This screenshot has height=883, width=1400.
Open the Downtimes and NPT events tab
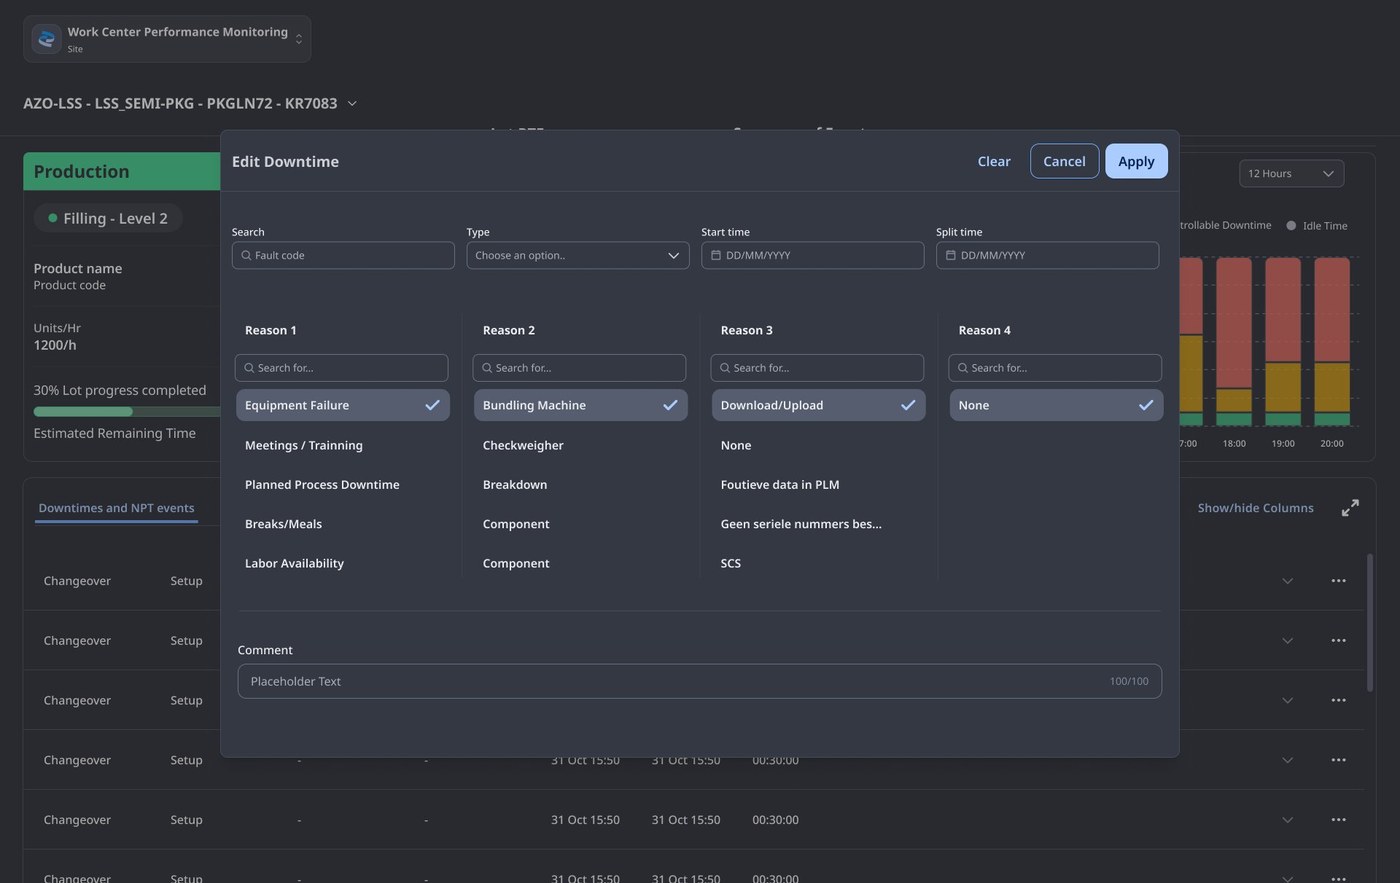[116, 508]
